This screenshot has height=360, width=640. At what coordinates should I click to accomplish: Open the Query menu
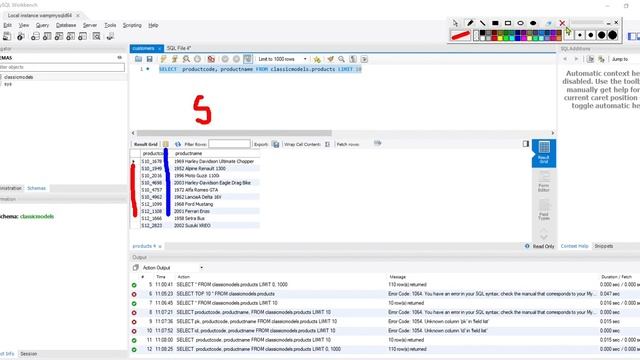(x=42, y=25)
